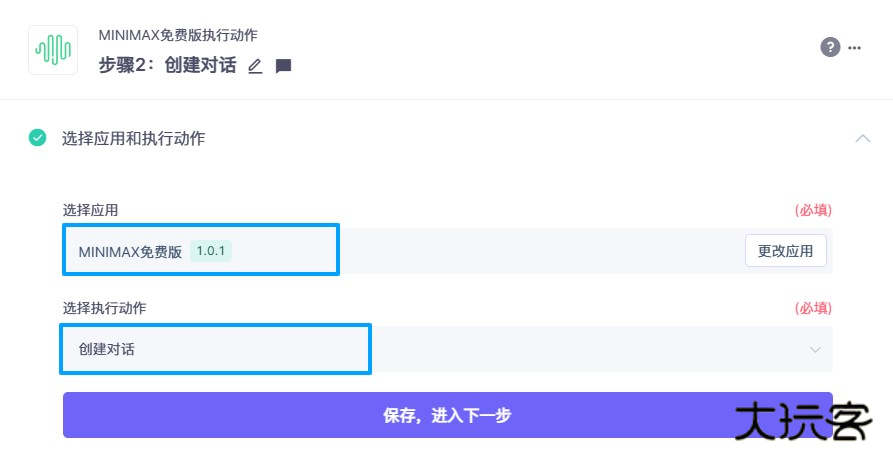This screenshot has height=466, width=893.
Task: Collapse the 选择应用和执行动作 section
Action: (862, 138)
